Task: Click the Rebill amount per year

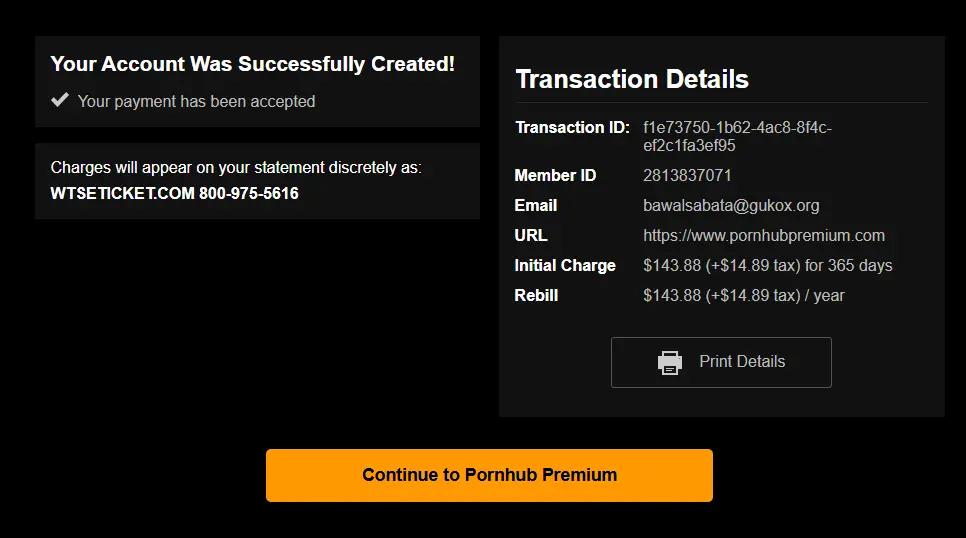Action: (744, 296)
